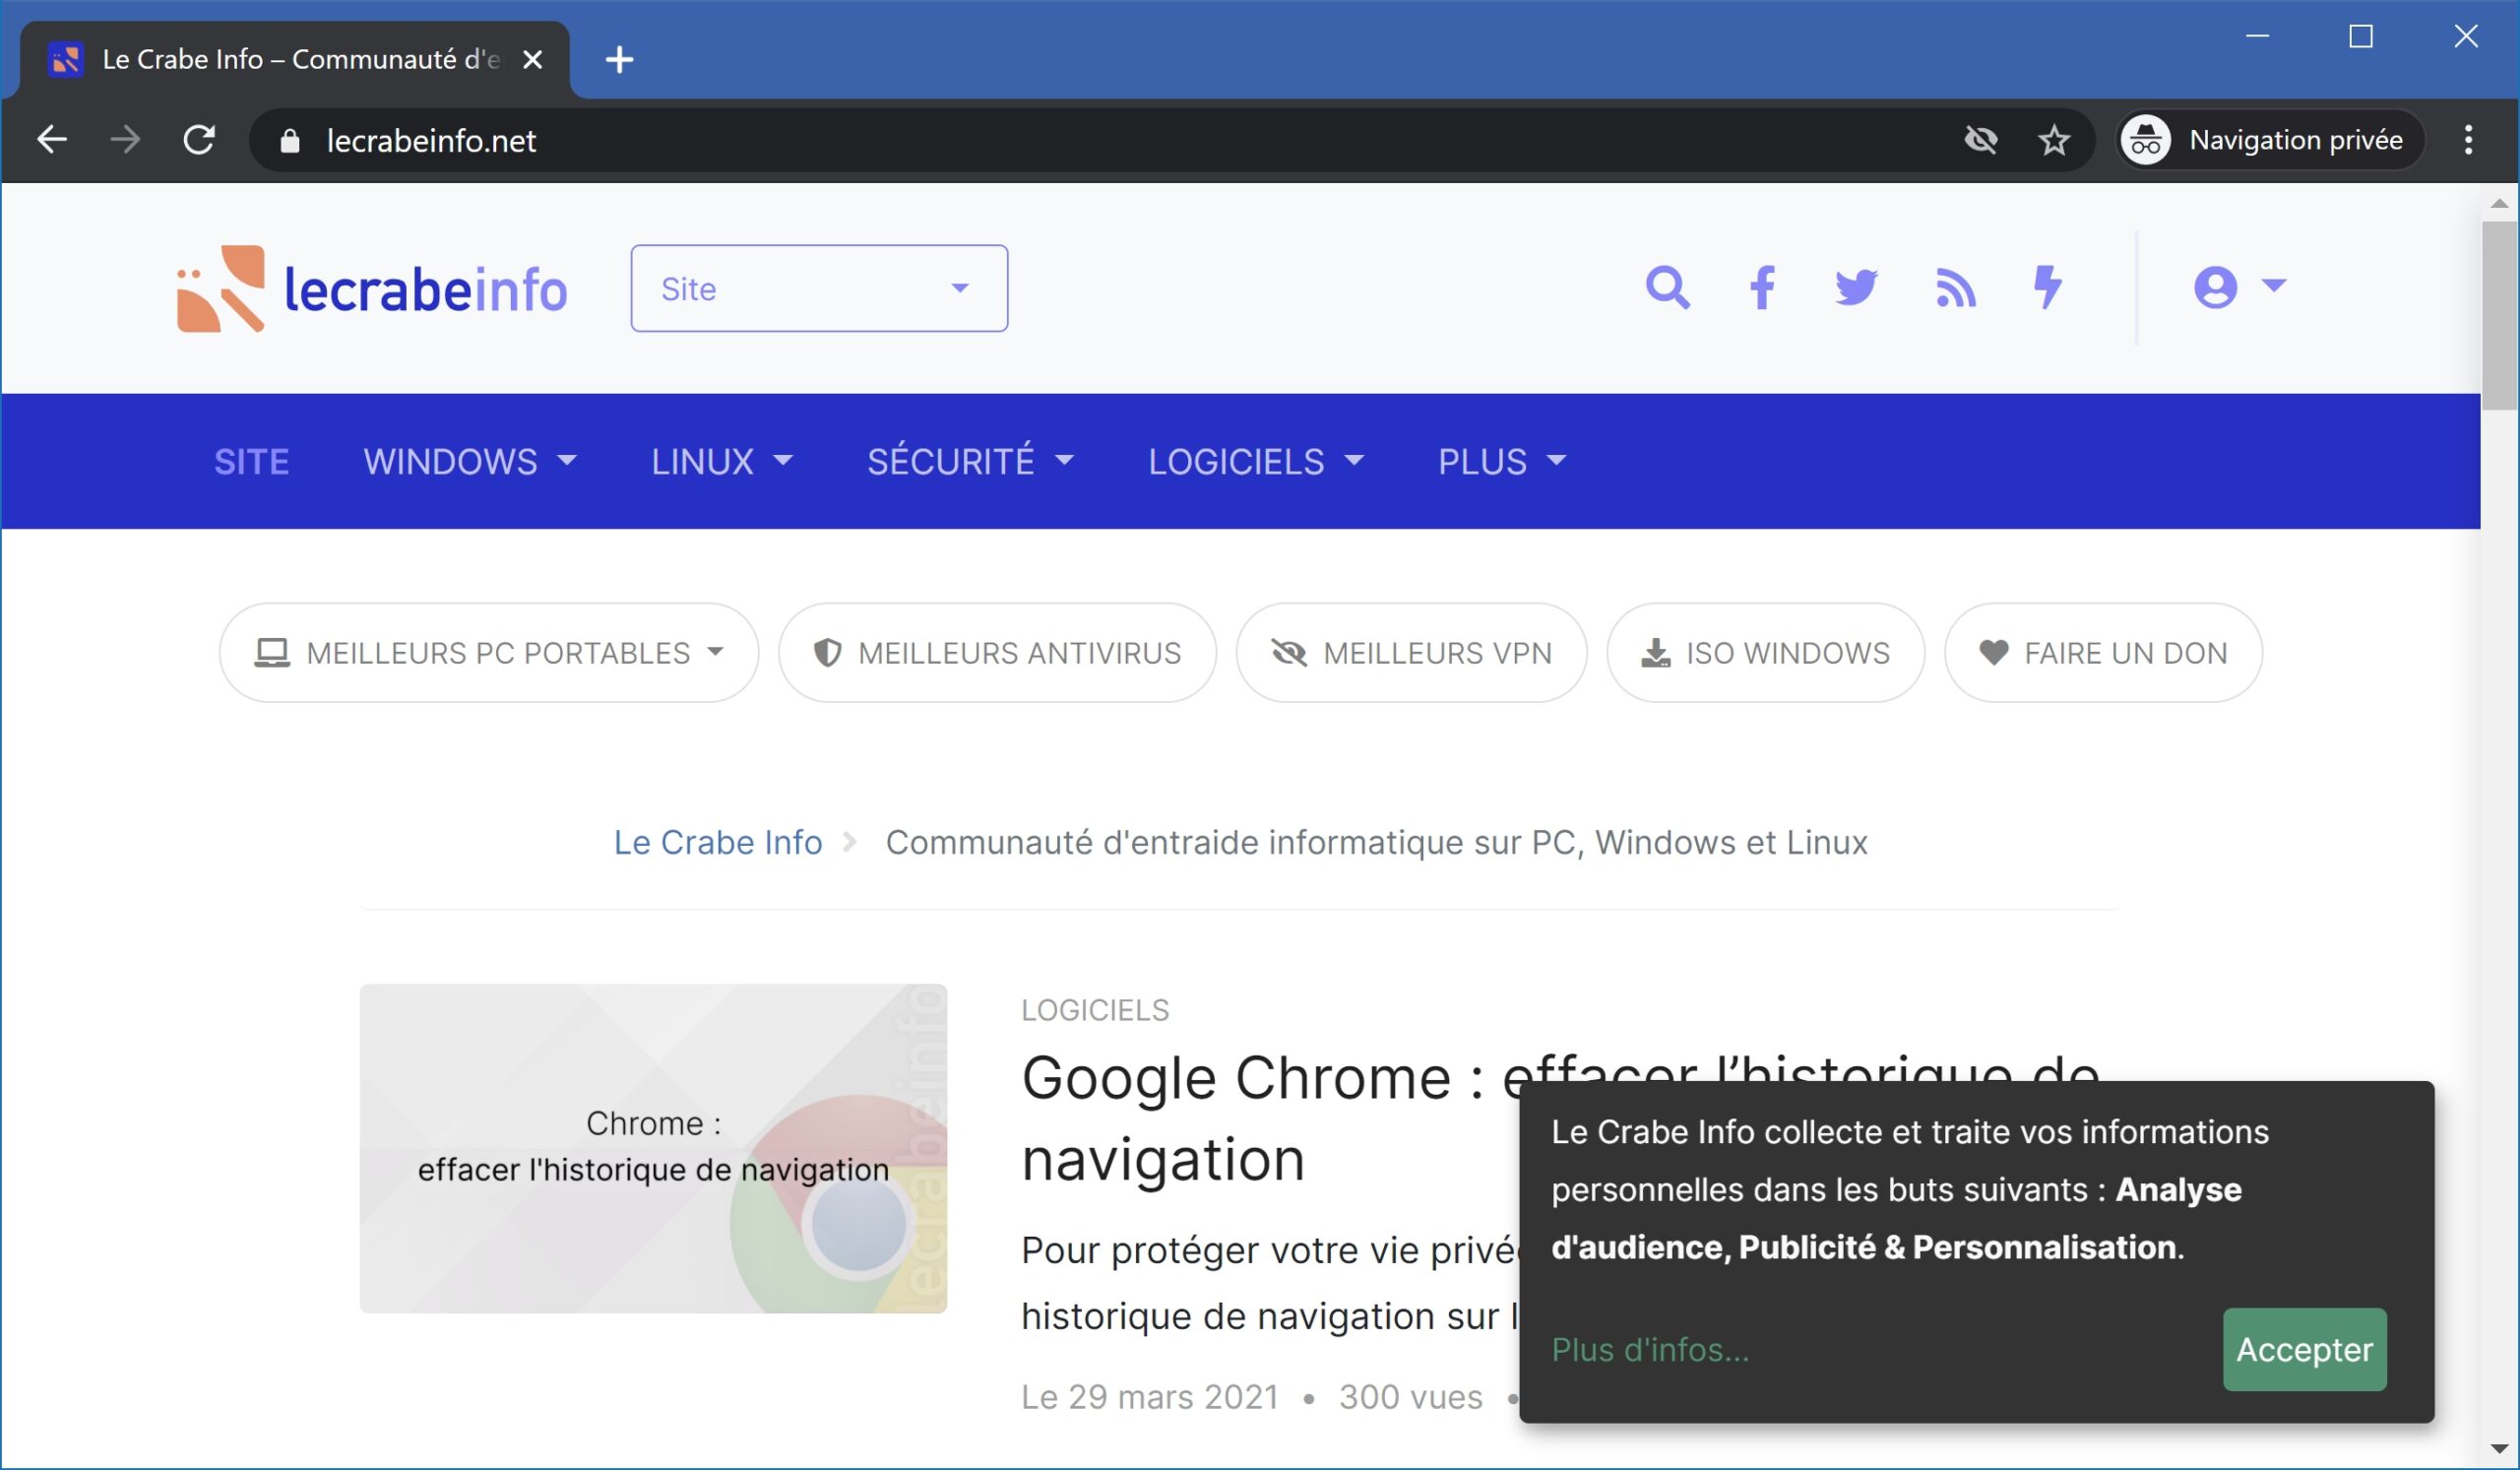Click the lightning bolt icon
This screenshot has height=1470, width=2520.
click(2047, 288)
